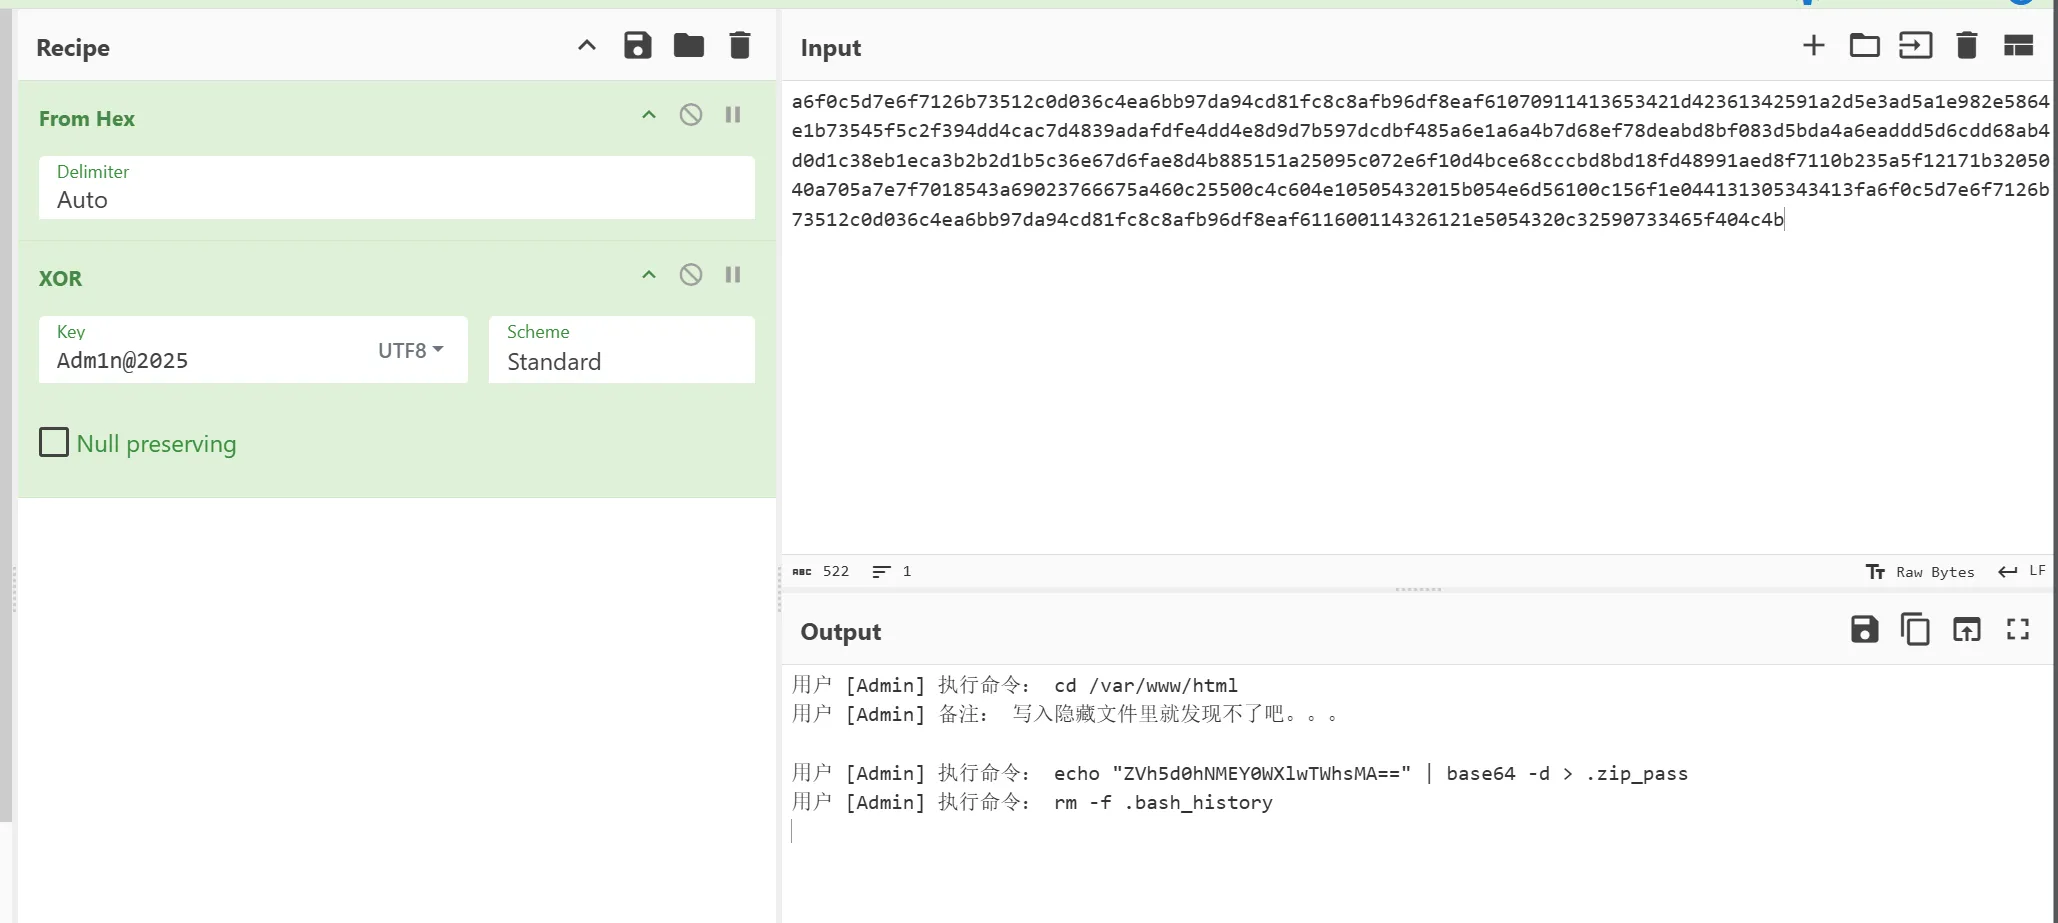Clear the recipe with trash icon

tap(739, 46)
